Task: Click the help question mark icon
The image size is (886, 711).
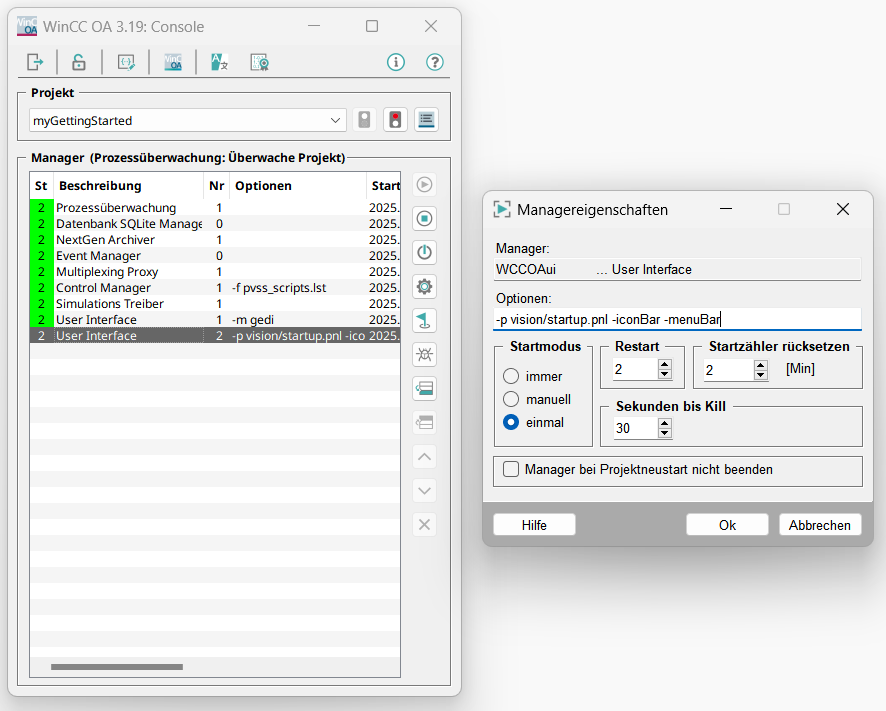Action: 434,62
